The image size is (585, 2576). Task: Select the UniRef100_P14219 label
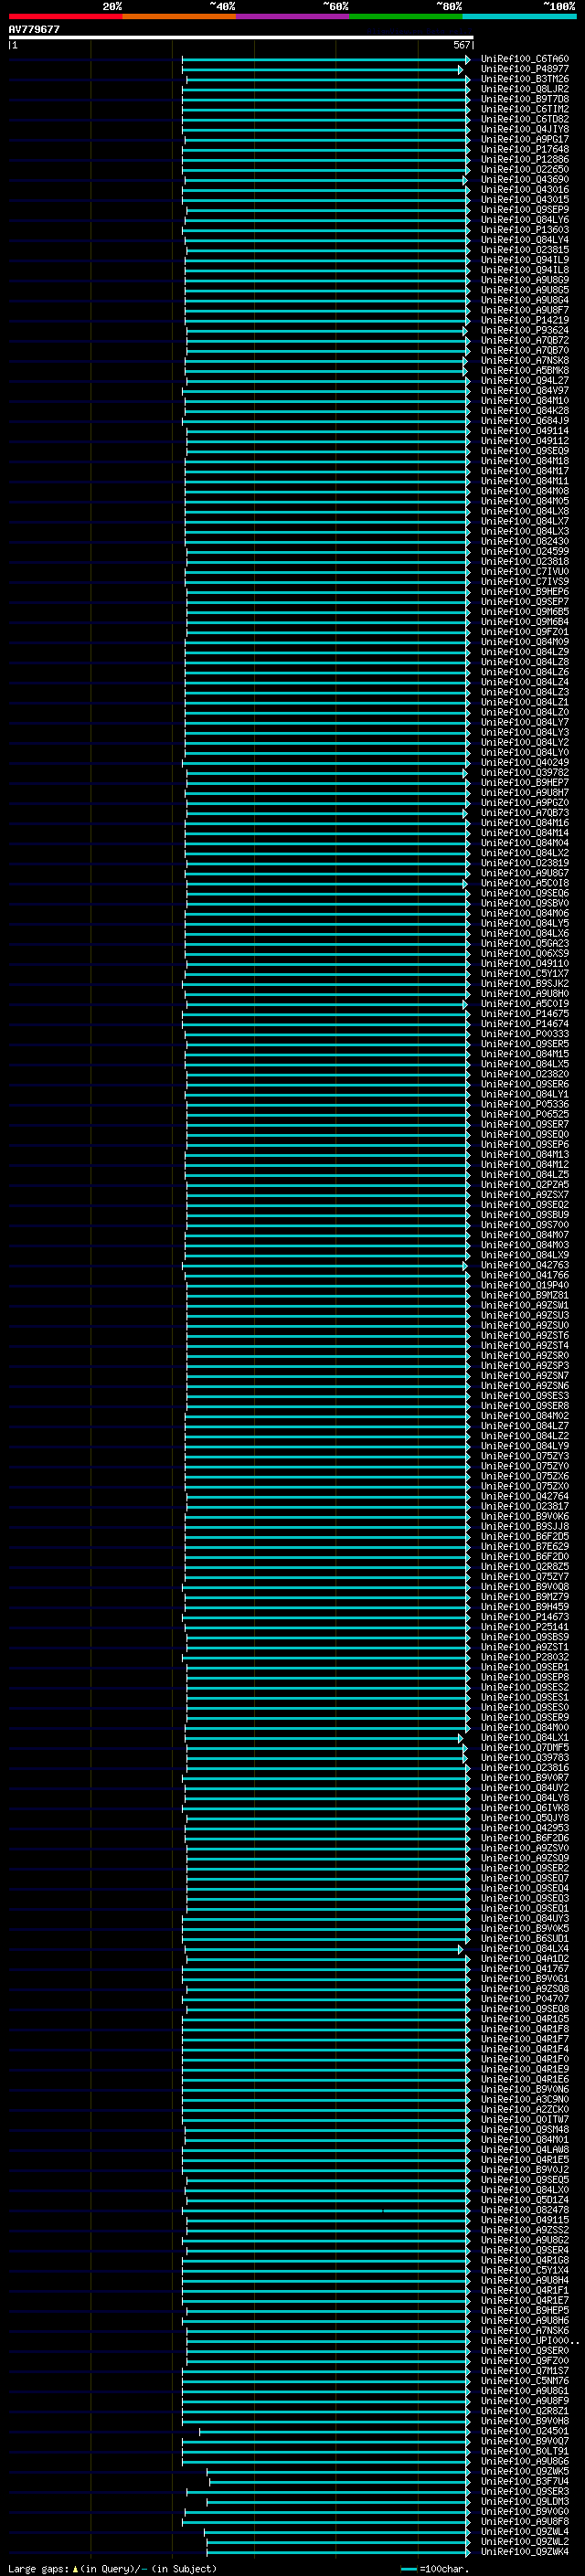(x=524, y=320)
